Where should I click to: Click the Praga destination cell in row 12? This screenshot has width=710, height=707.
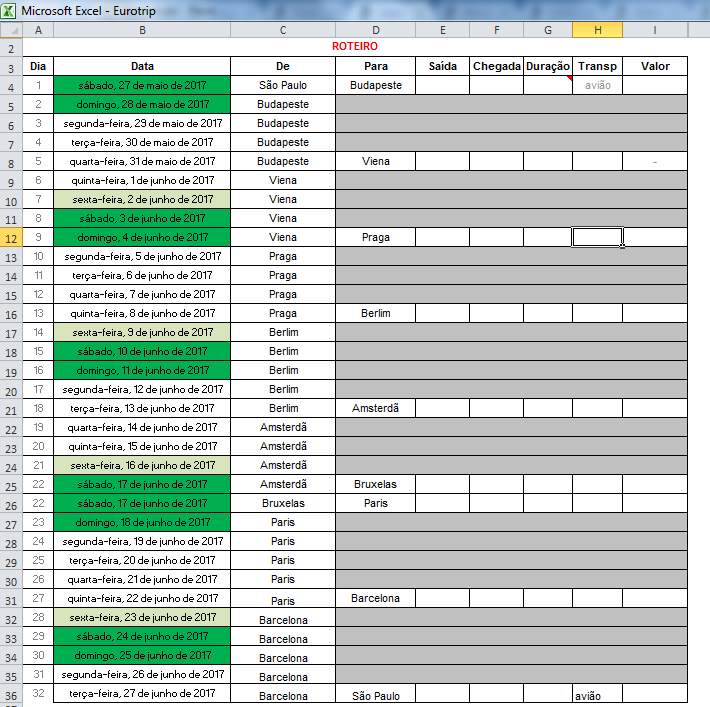coord(375,237)
